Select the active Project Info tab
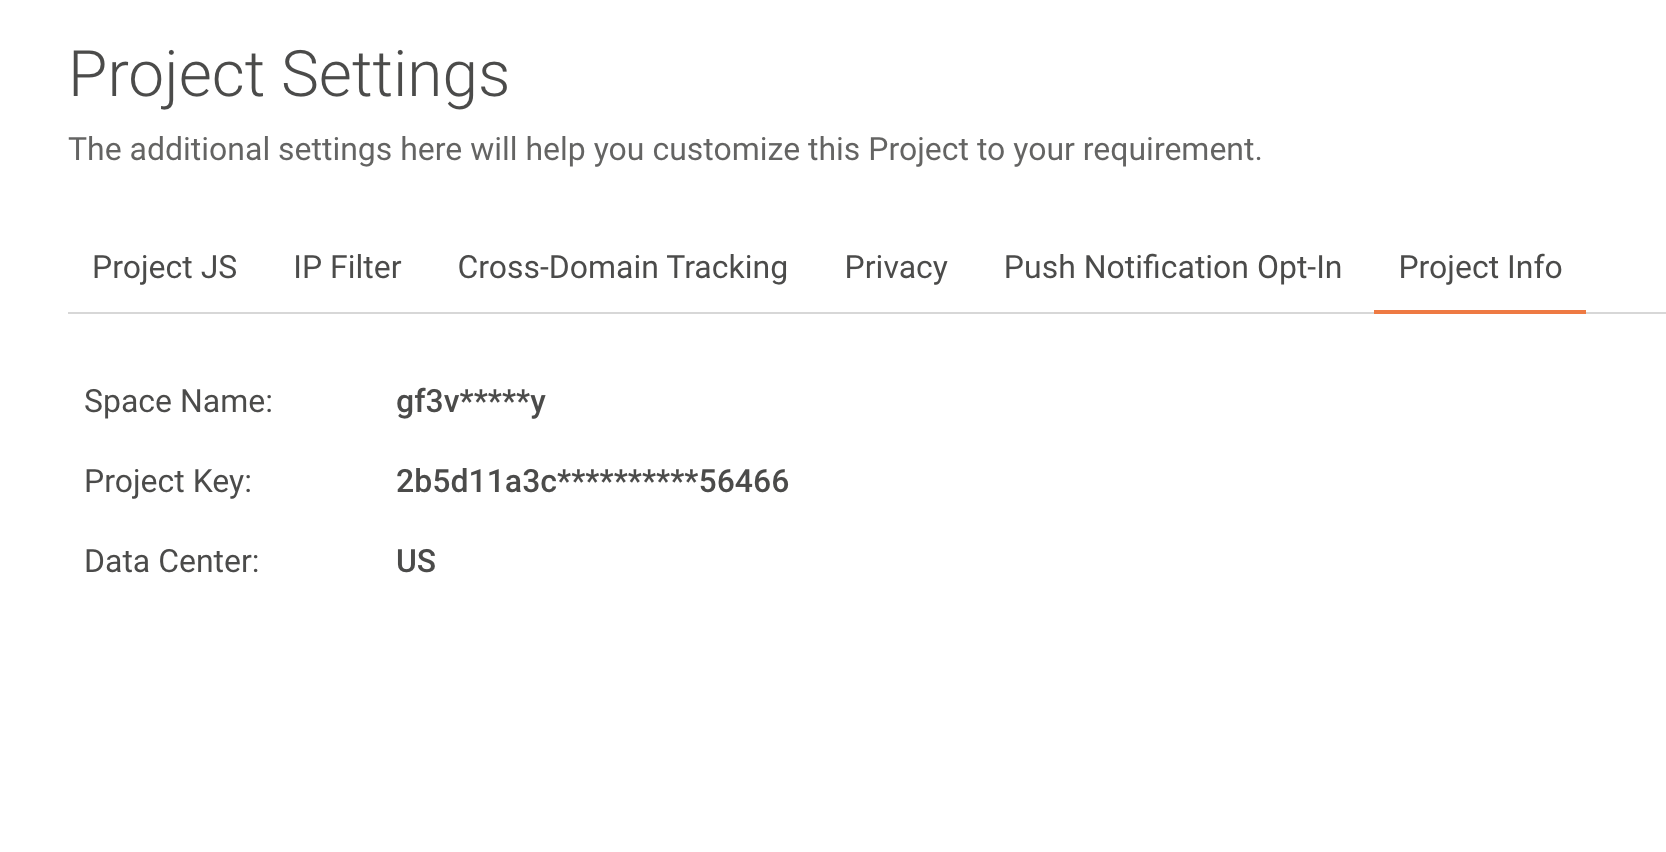This screenshot has height=852, width=1666. pyautogui.click(x=1480, y=267)
